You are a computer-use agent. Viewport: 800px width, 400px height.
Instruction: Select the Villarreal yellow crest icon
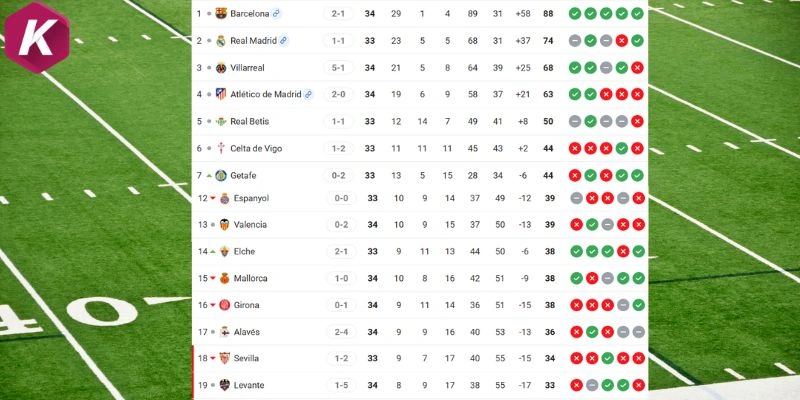pyautogui.click(x=221, y=68)
